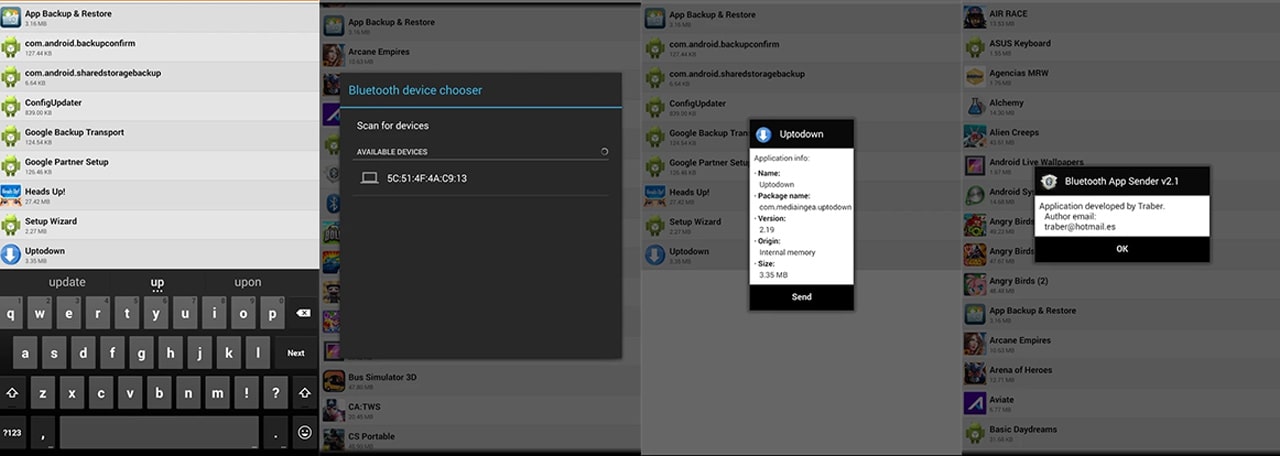Tap the space bar on the keyboard

159,432
